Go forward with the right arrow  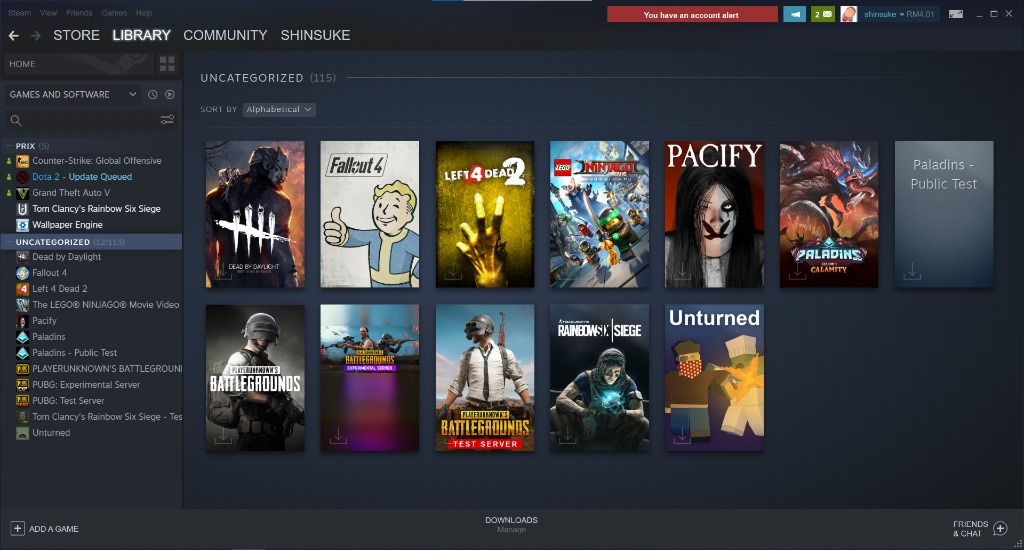(x=35, y=35)
